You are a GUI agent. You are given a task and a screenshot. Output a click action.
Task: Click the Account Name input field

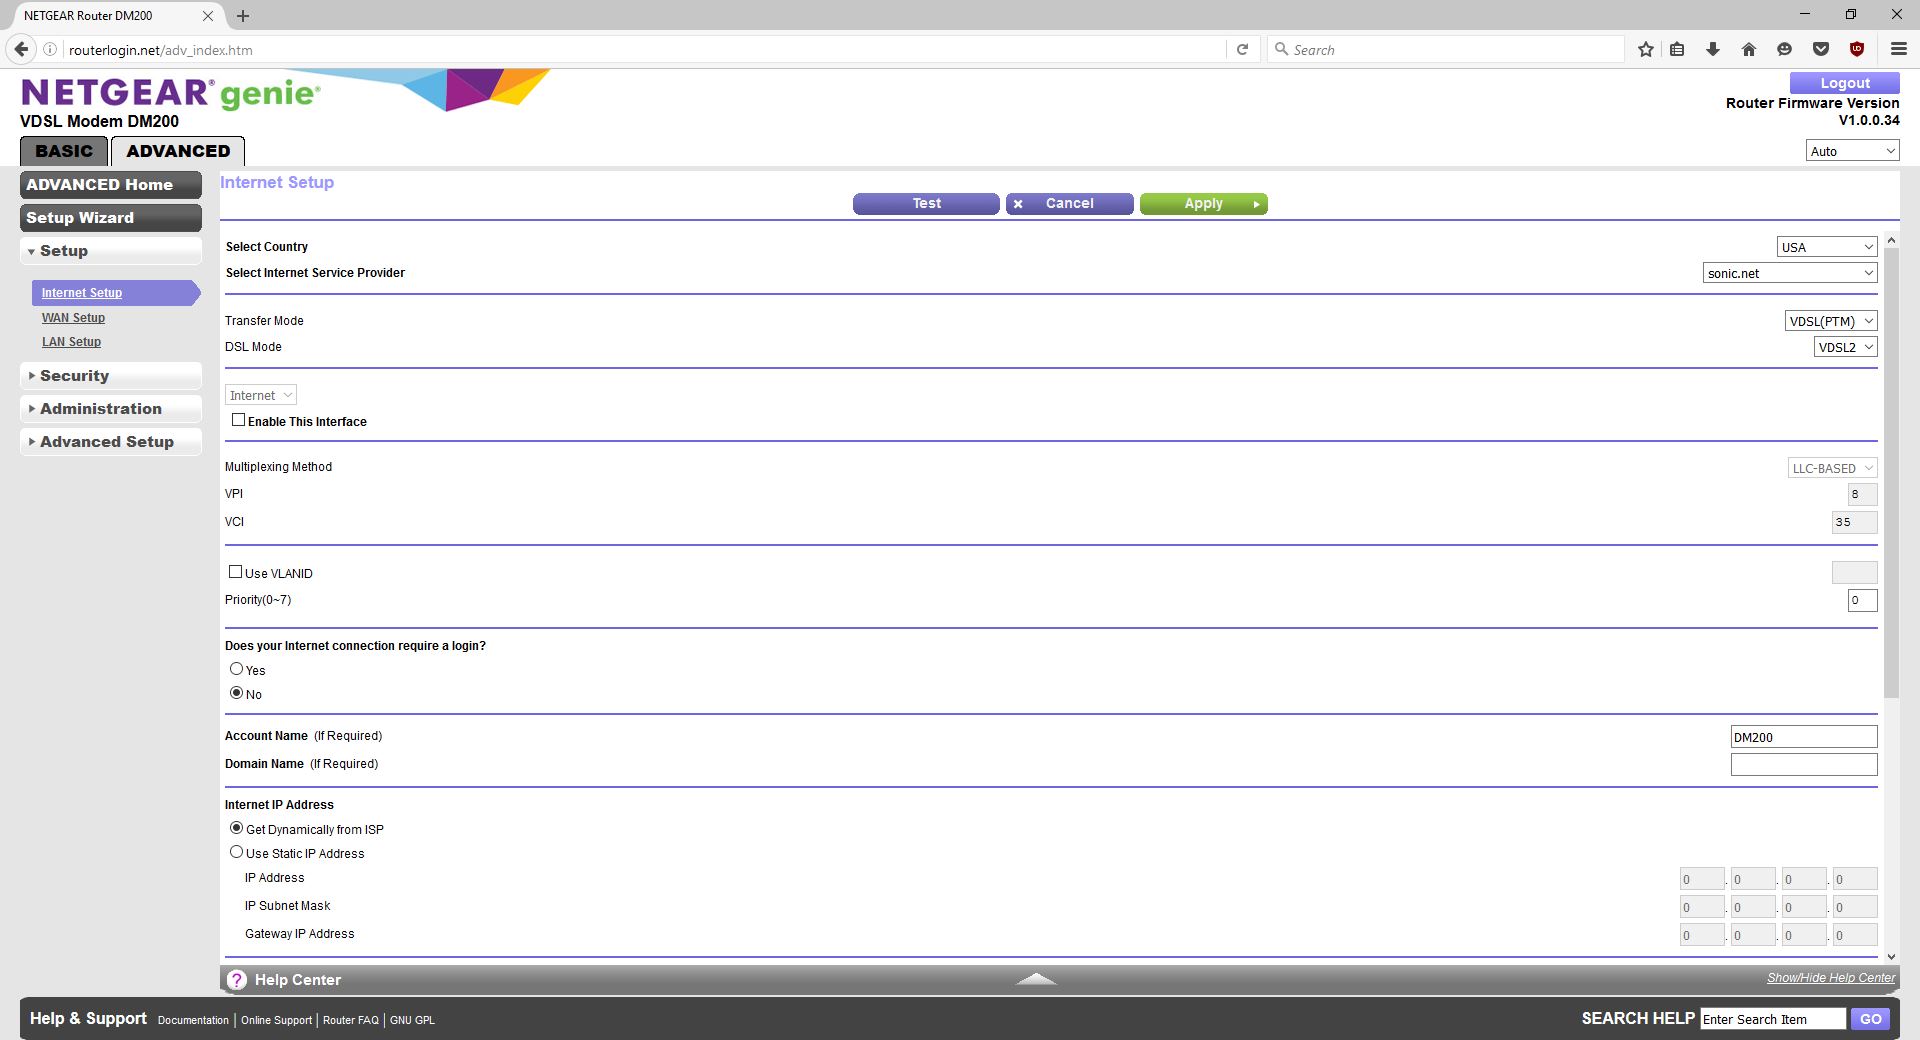[x=1804, y=737]
